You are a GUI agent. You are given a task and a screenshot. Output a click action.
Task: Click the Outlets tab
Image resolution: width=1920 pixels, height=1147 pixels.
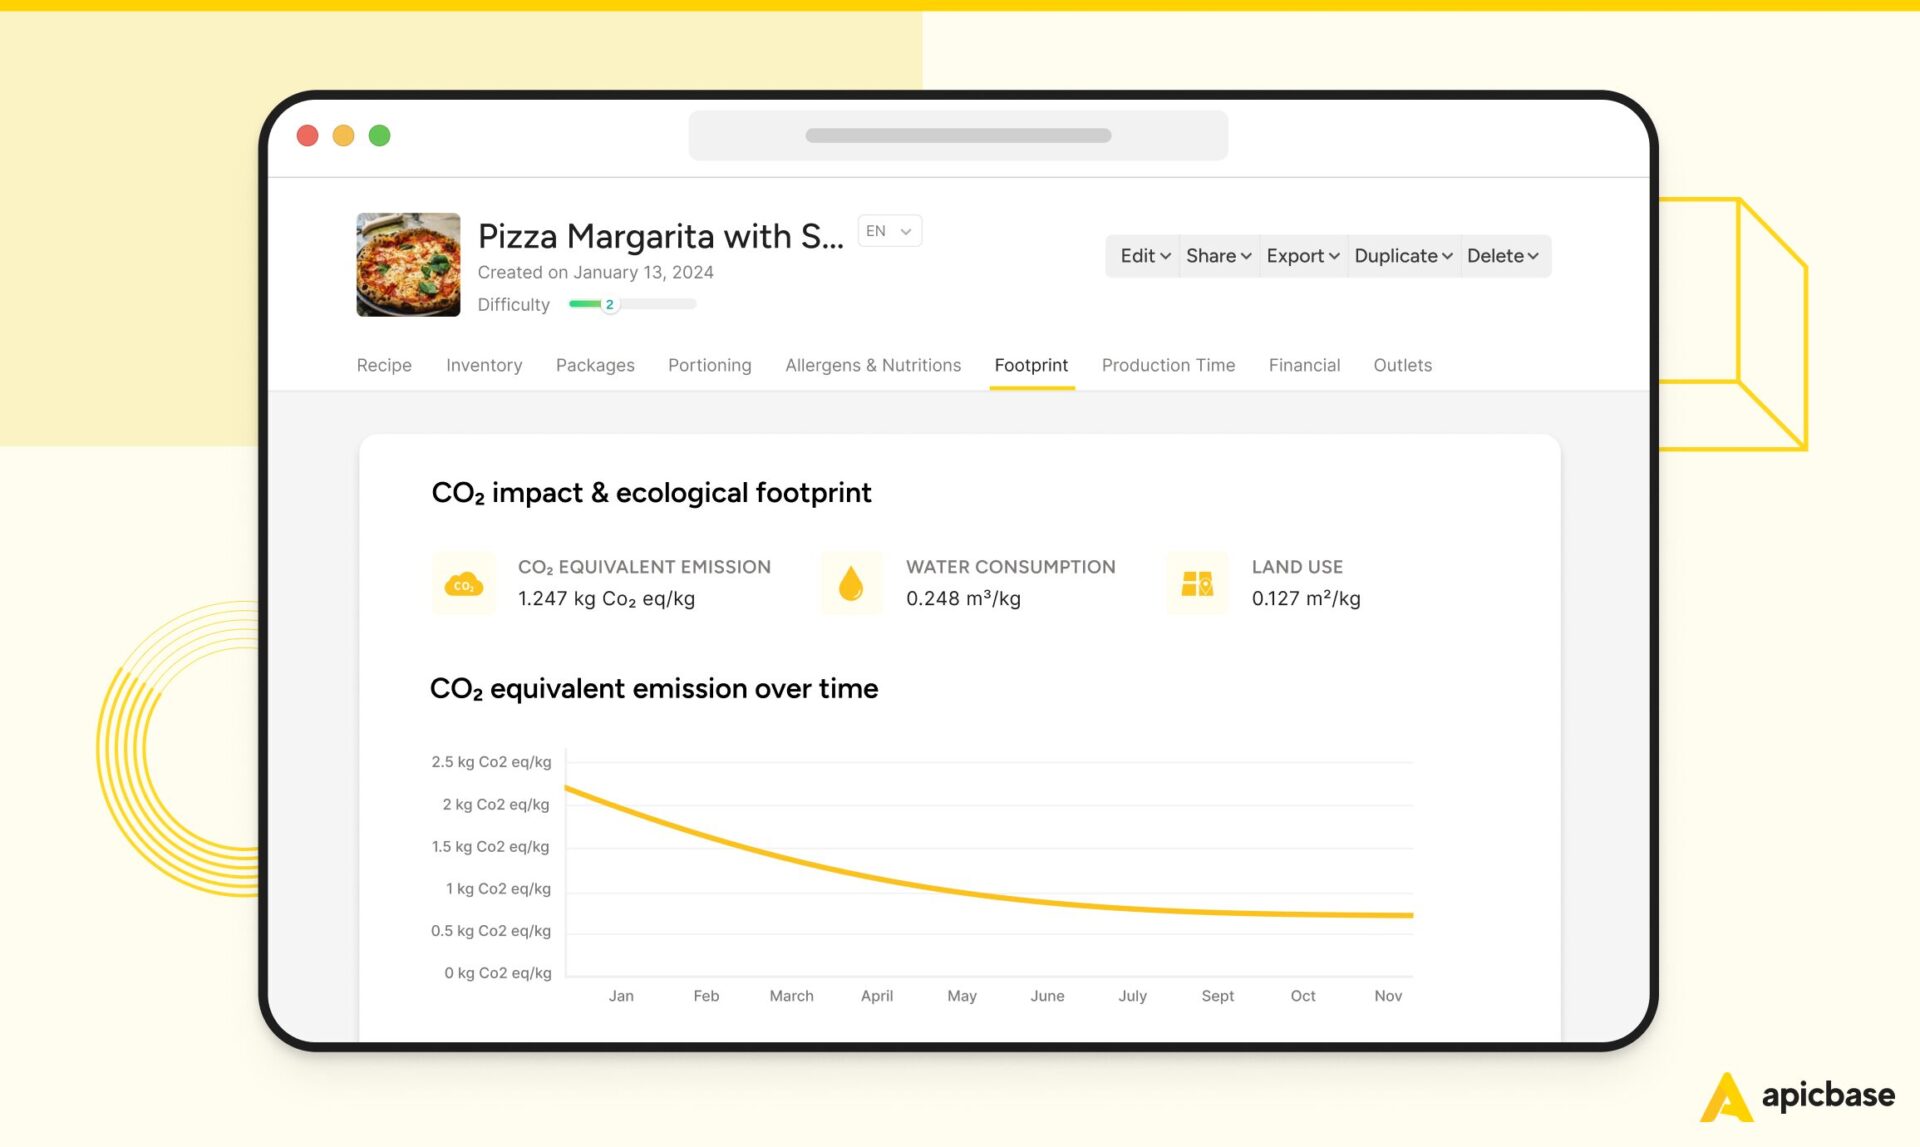[x=1402, y=365]
